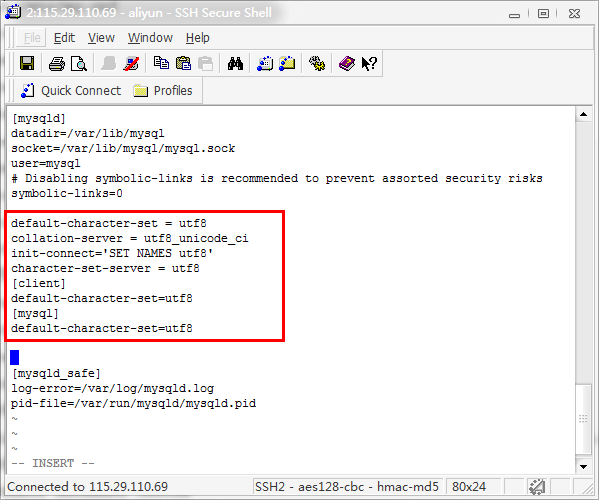The height and width of the screenshot is (500, 599).
Task: Click the '[mysqld_safe]' section line
Action: click(56, 373)
